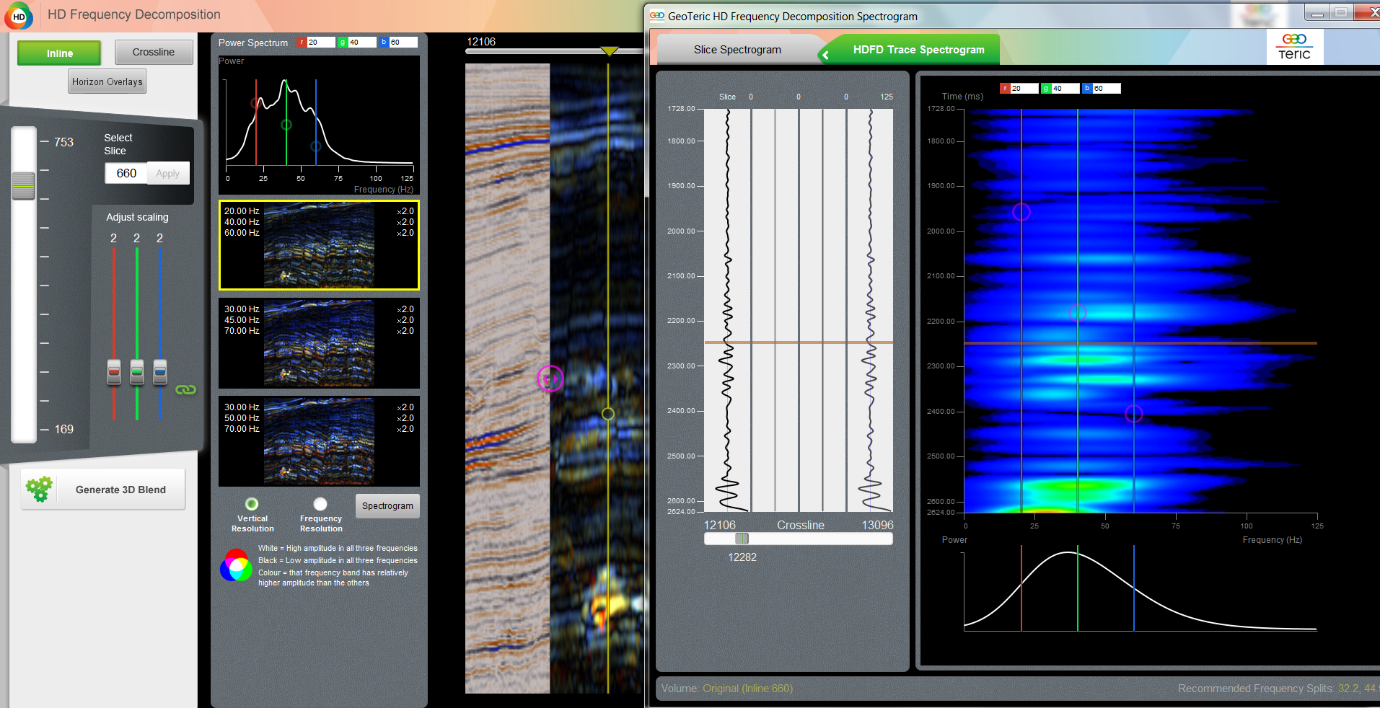Click the green chain link scaling icon
Viewport: 1380px width, 708px height.
pos(186,389)
